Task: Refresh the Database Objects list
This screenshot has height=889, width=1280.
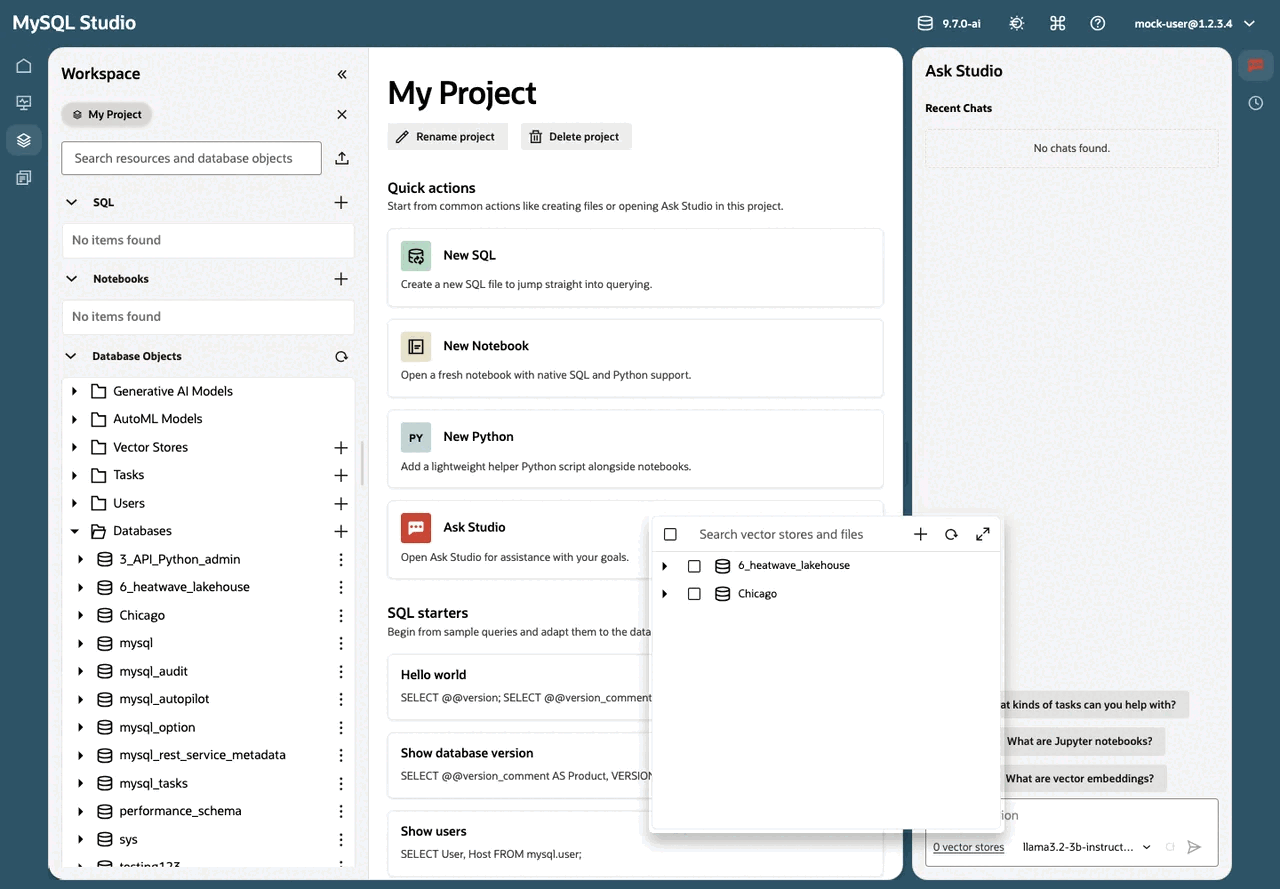Action: [x=341, y=356]
